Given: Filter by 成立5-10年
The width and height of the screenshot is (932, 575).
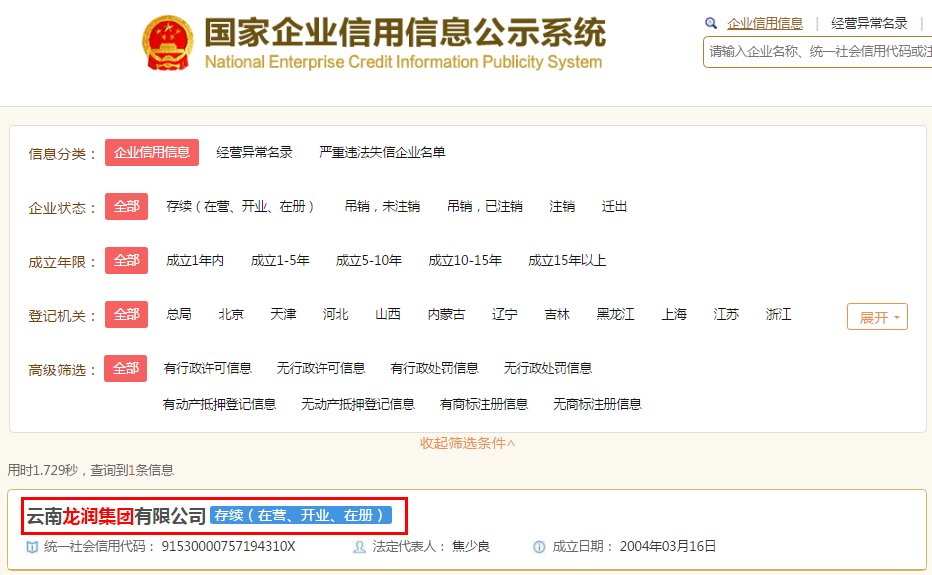Looking at the screenshot, I should coord(369,260).
